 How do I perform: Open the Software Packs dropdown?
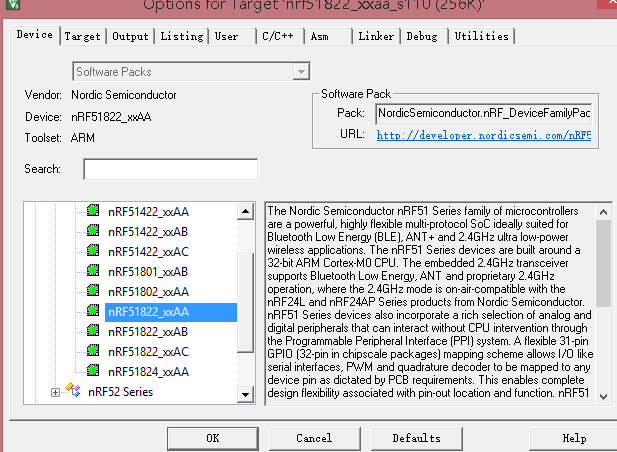tap(301, 72)
